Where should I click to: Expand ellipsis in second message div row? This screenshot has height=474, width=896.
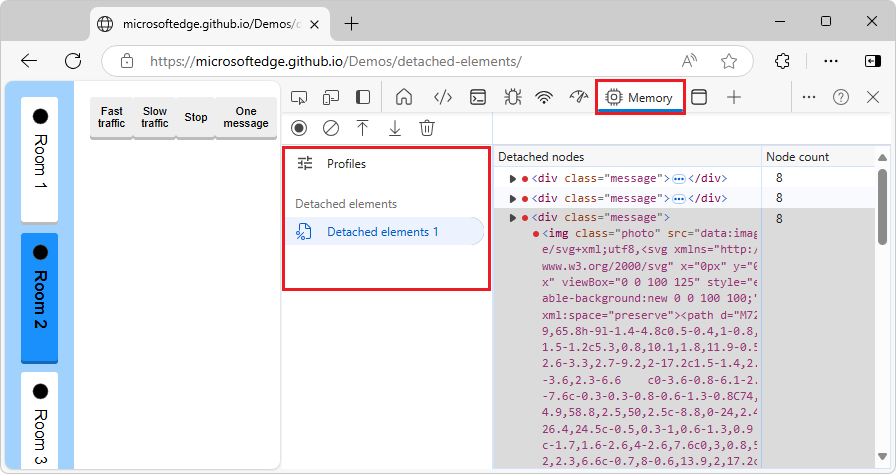678,199
